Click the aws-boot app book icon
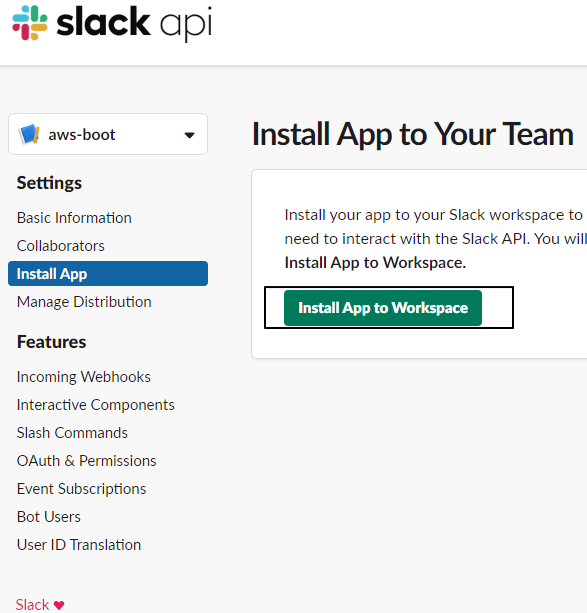587x613 pixels. point(29,134)
